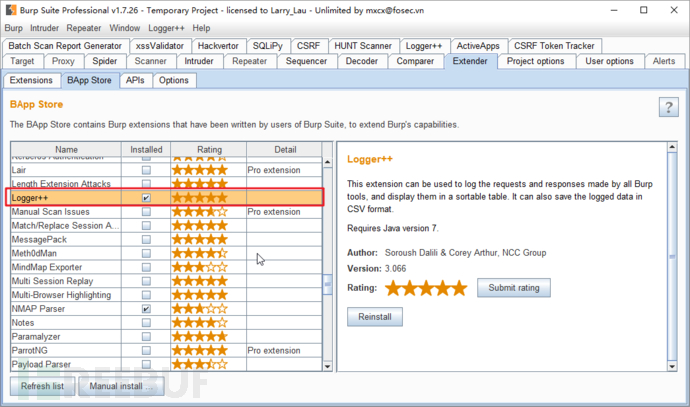Open the ActiveApps tab
690x407 pixels.
pos(478,46)
